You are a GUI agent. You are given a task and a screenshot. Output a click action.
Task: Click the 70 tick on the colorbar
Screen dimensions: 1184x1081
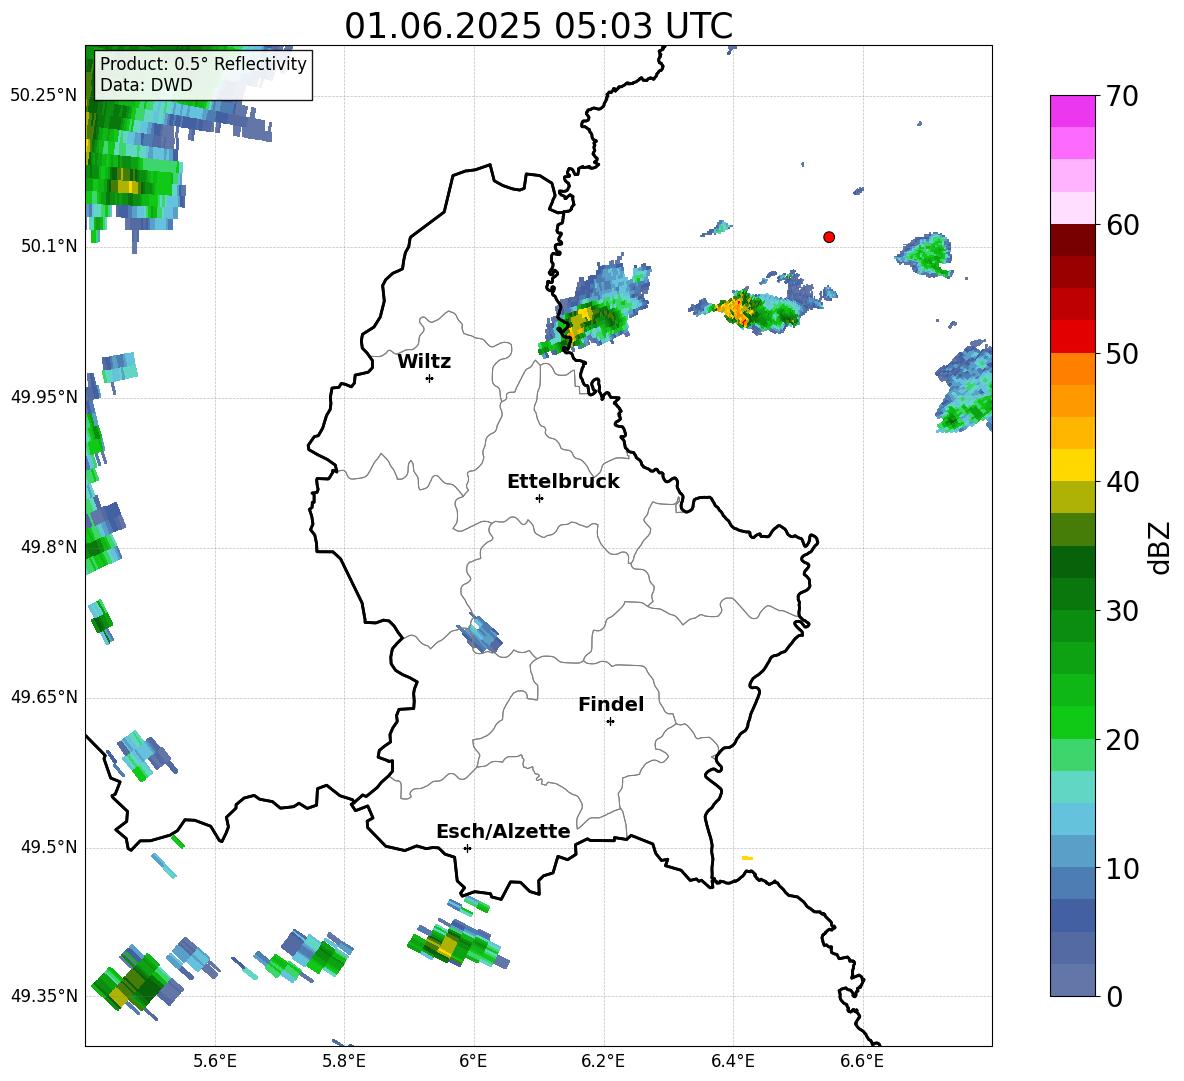(x=1122, y=96)
